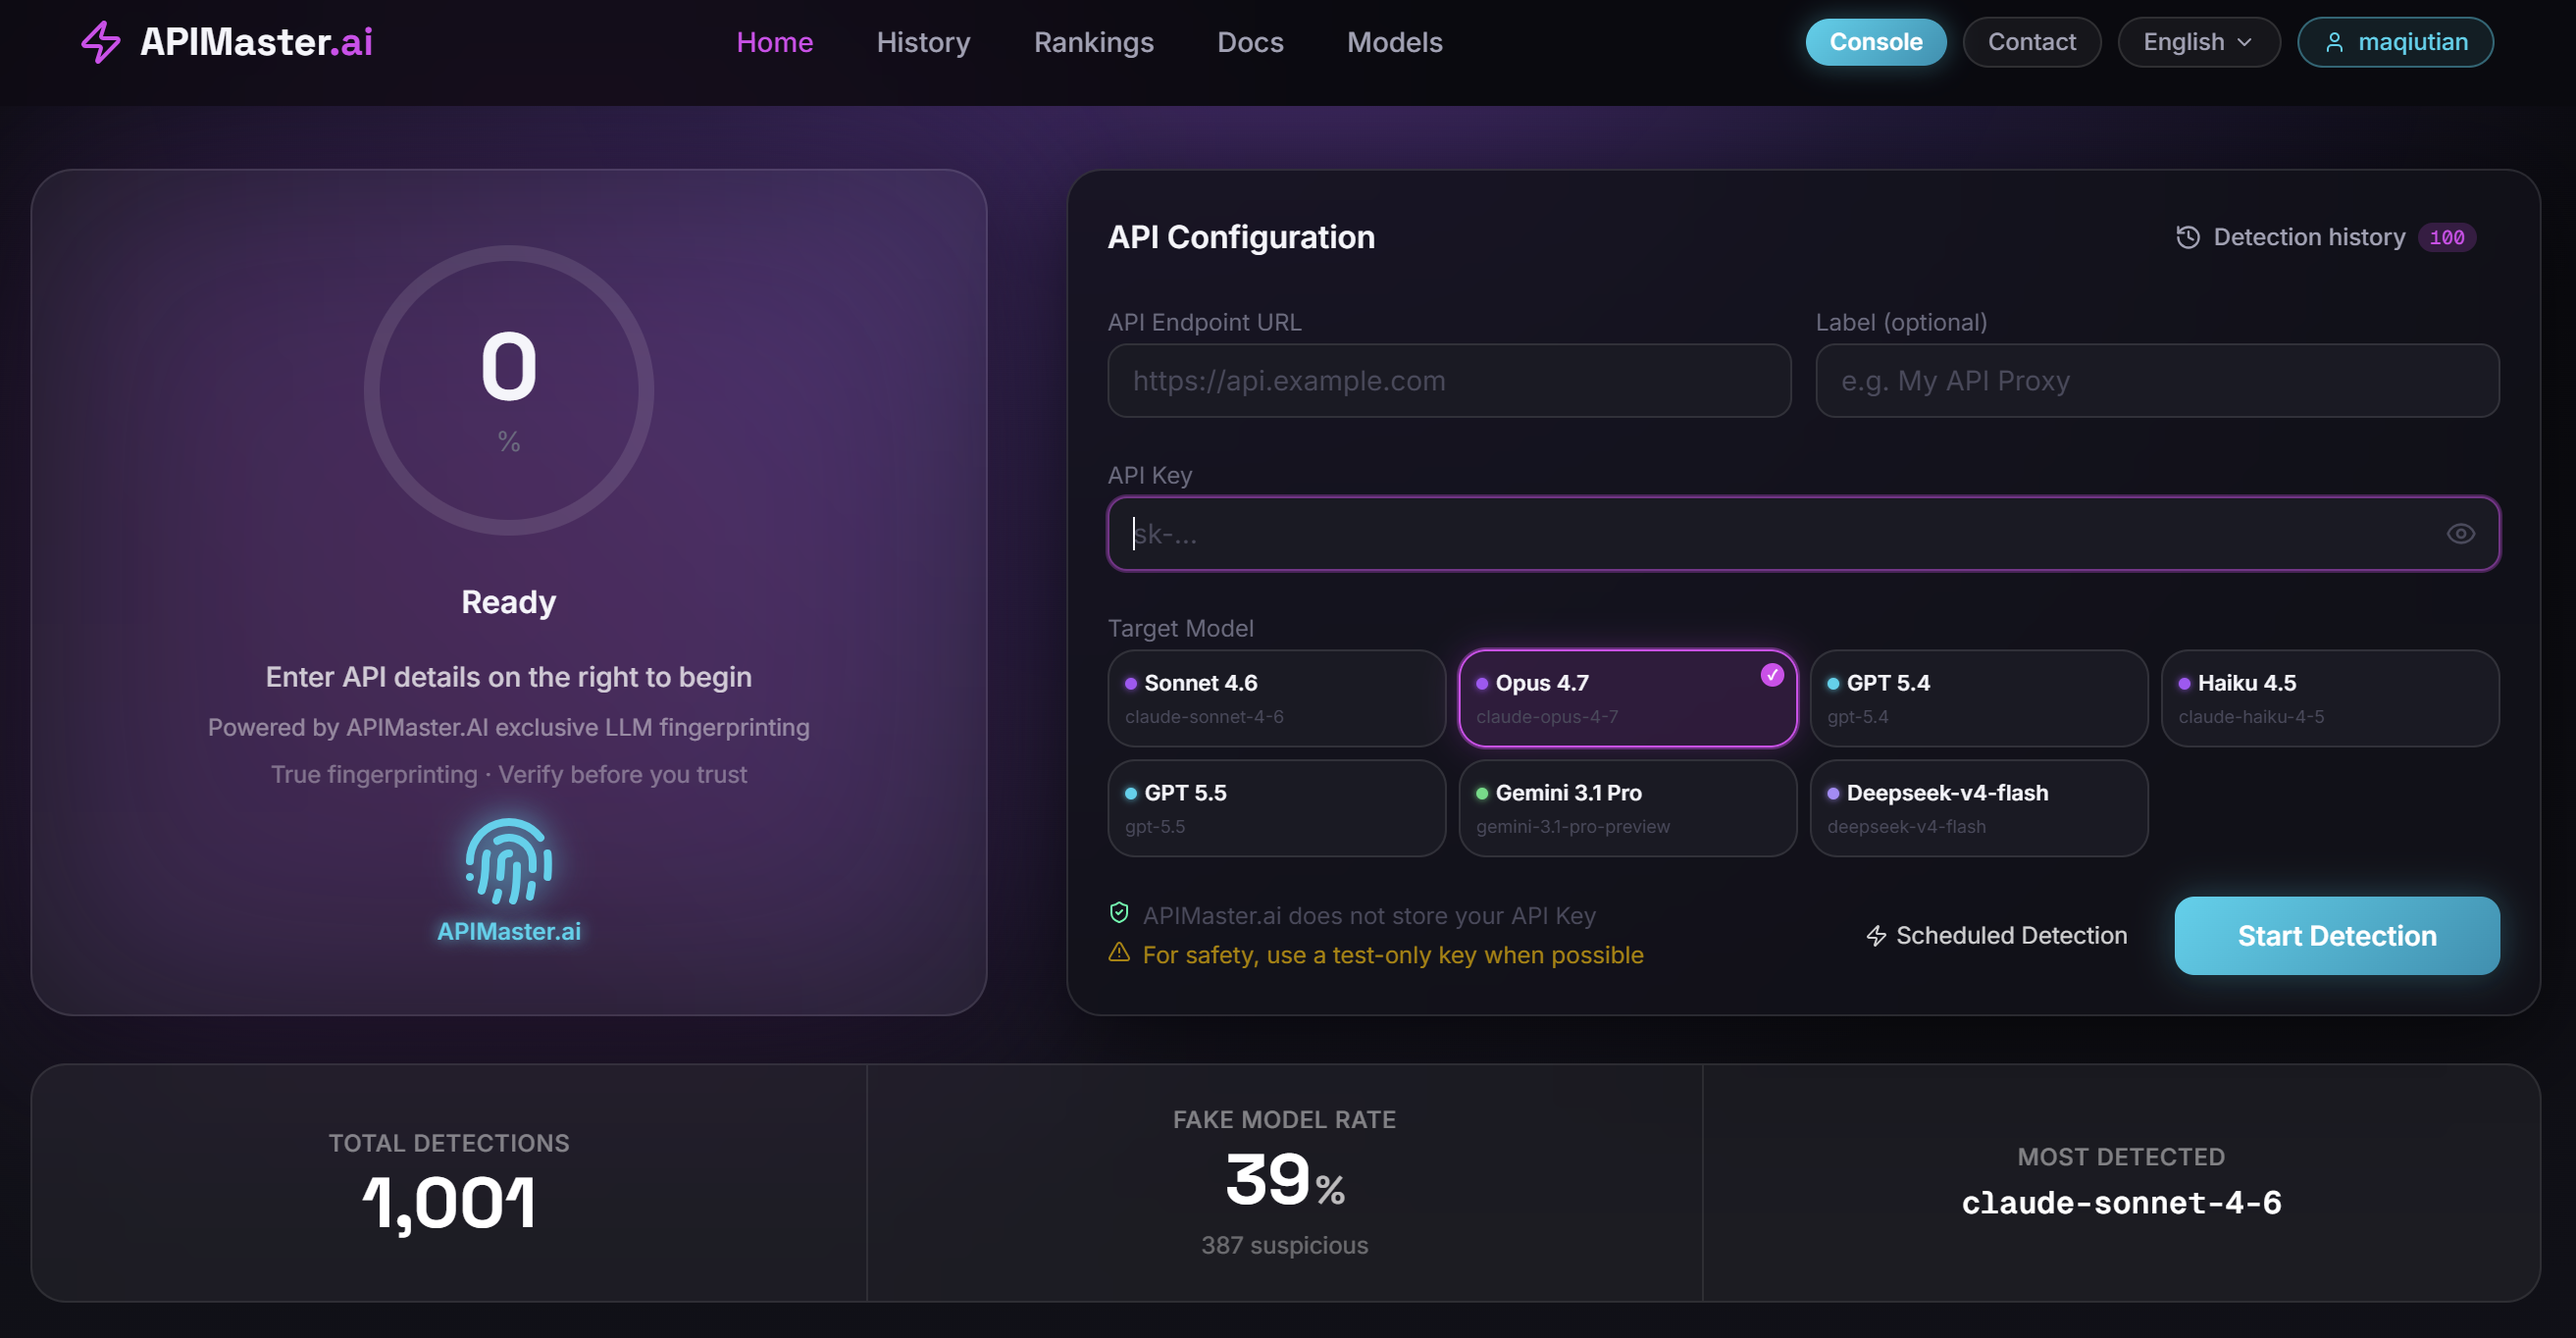Open the Docs nav item
The height and width of the screenshot is (1338, 2576).
coord(1250,42)
